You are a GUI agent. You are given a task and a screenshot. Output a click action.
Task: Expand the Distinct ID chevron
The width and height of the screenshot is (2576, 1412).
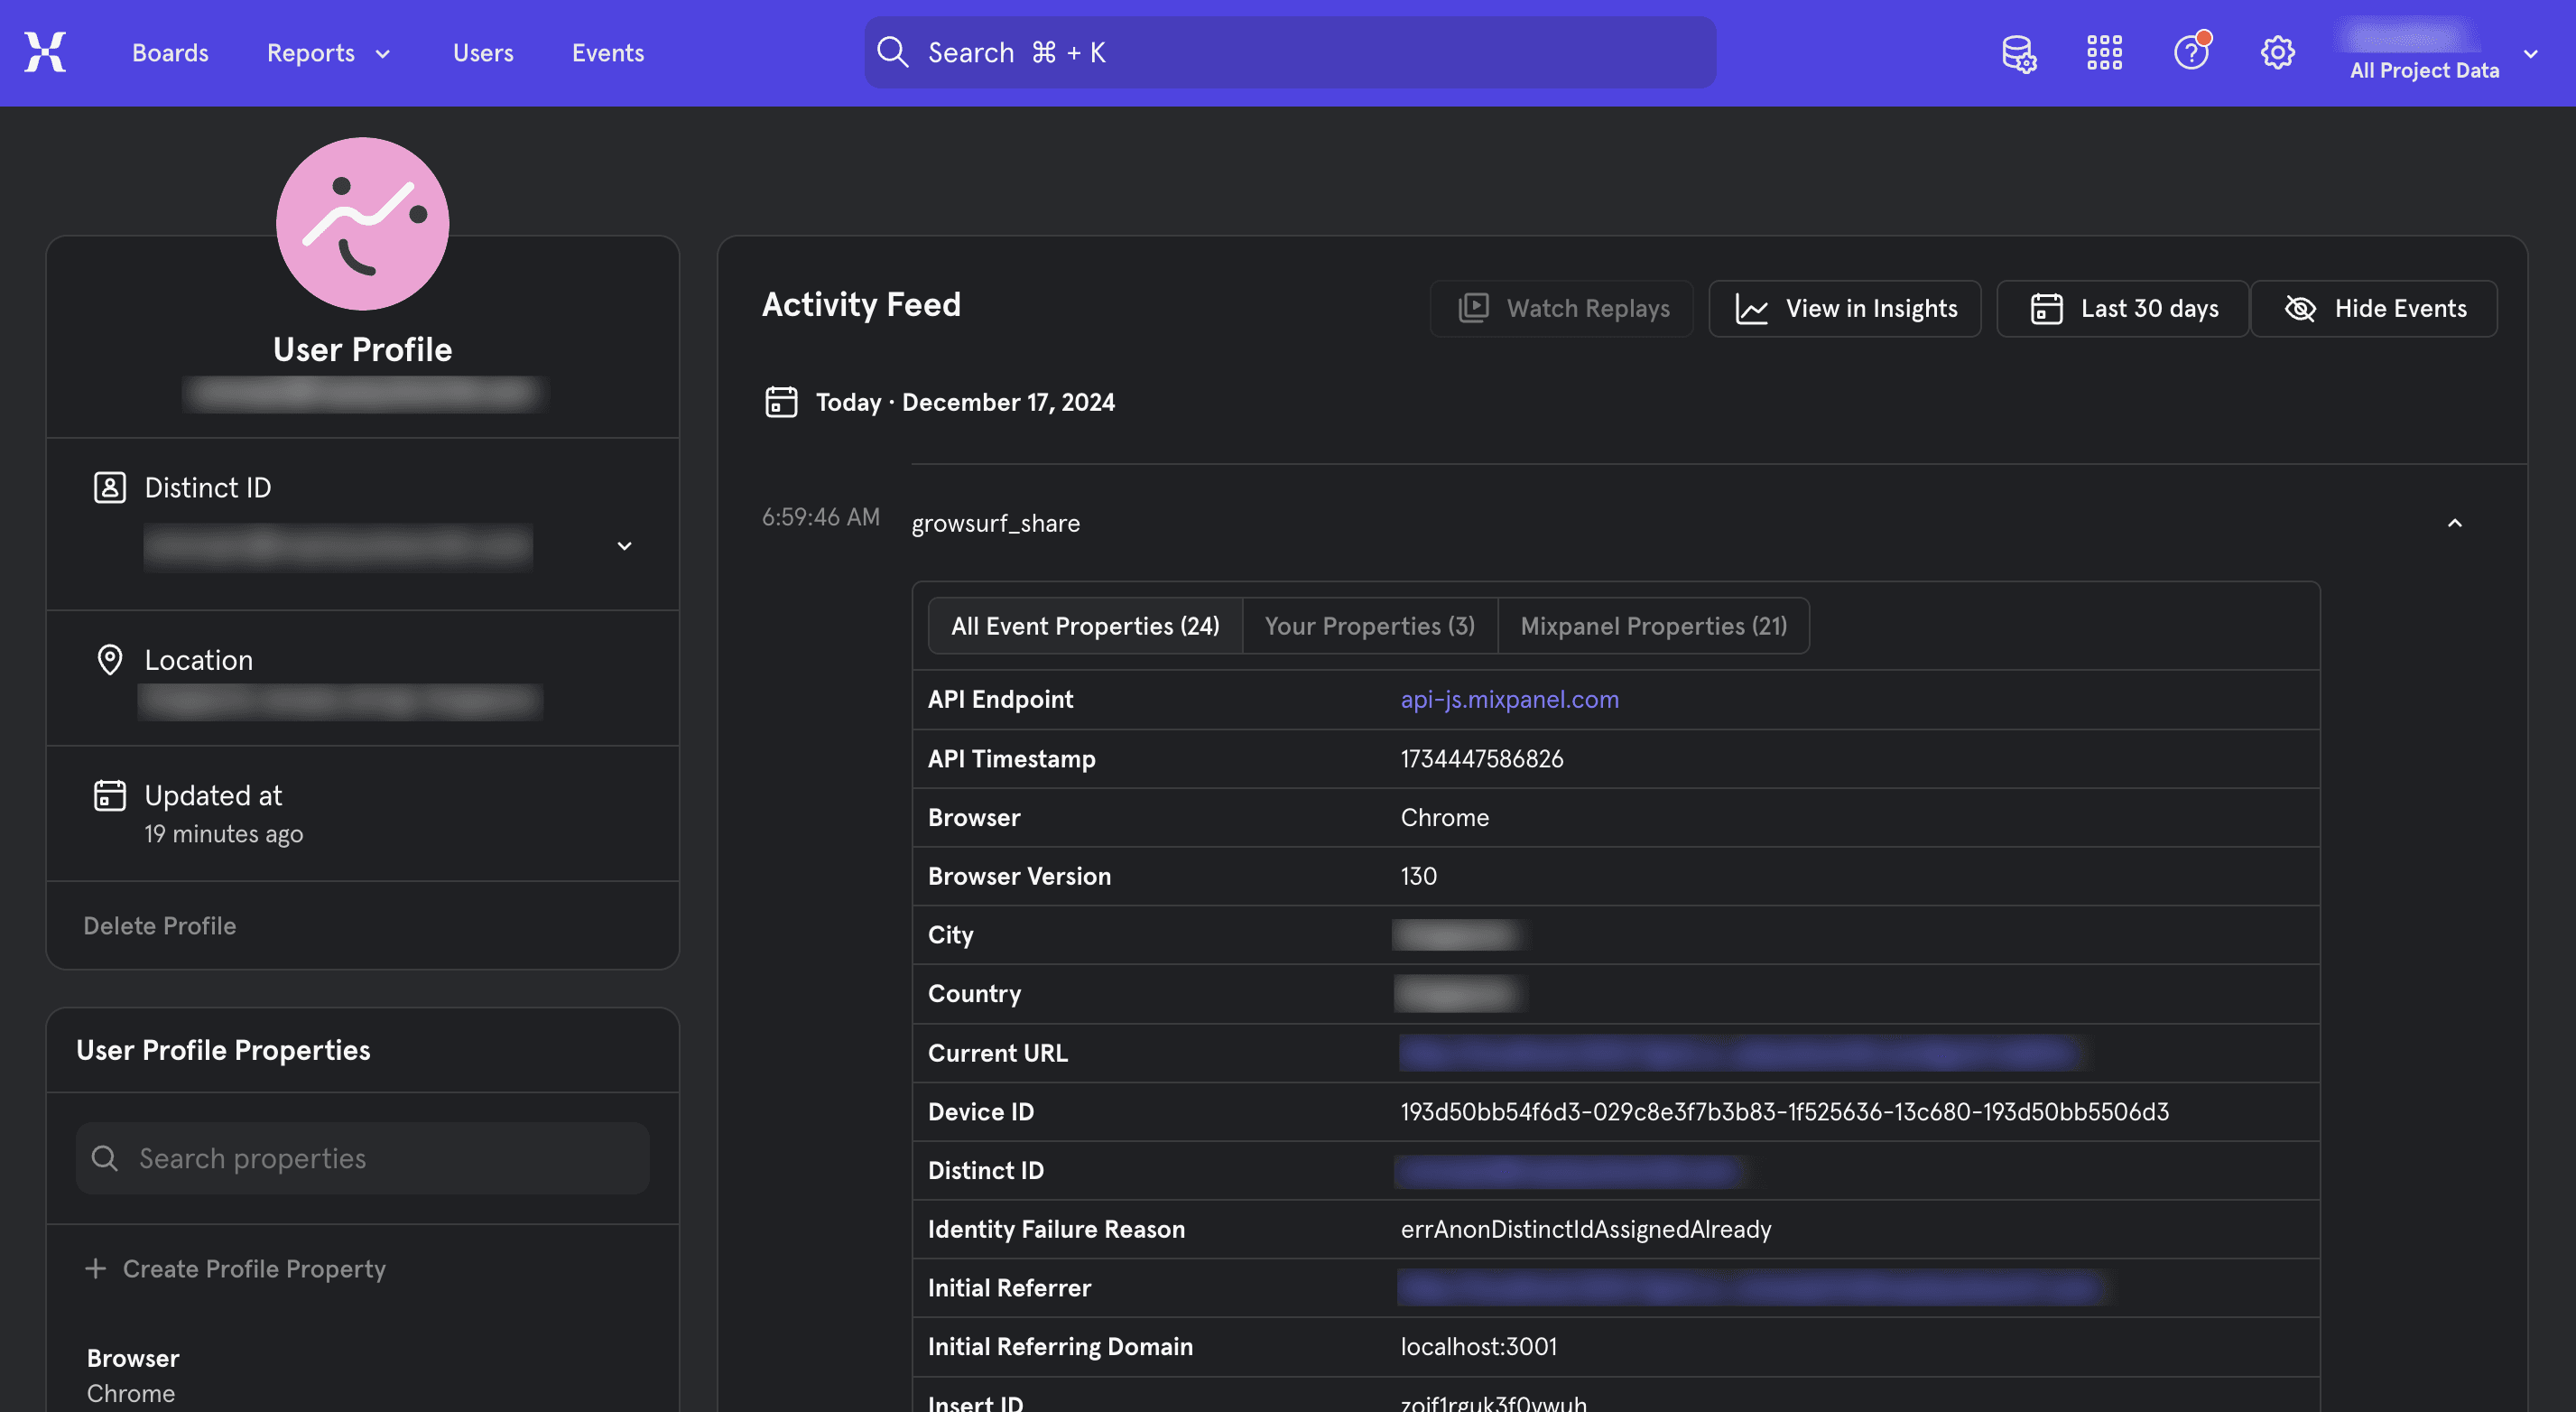point(623,546)
